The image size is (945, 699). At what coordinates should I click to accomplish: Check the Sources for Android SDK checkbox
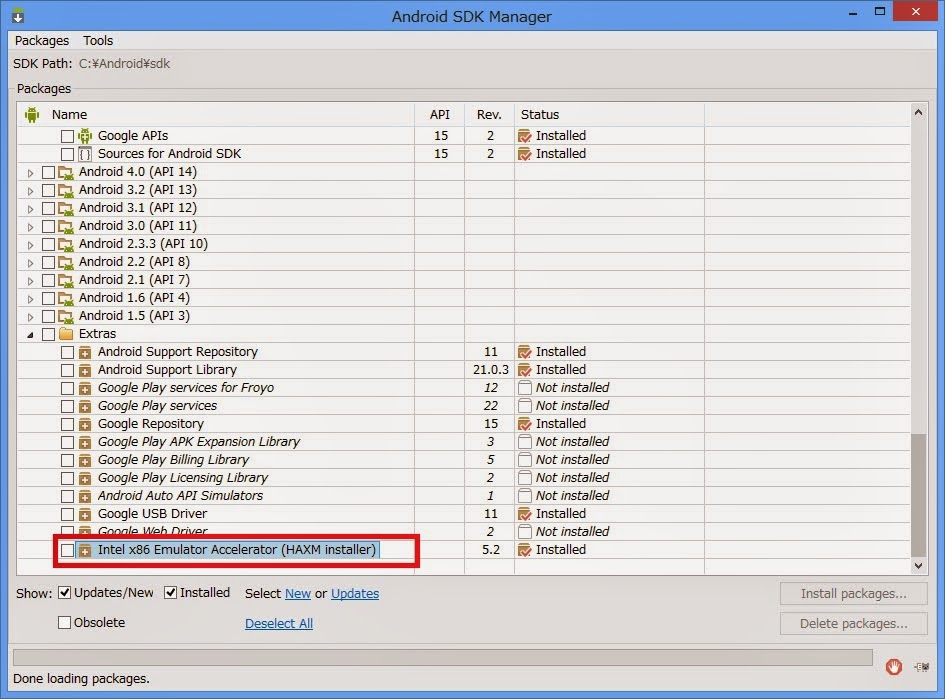pyautogui.click(x=67, y=154)
